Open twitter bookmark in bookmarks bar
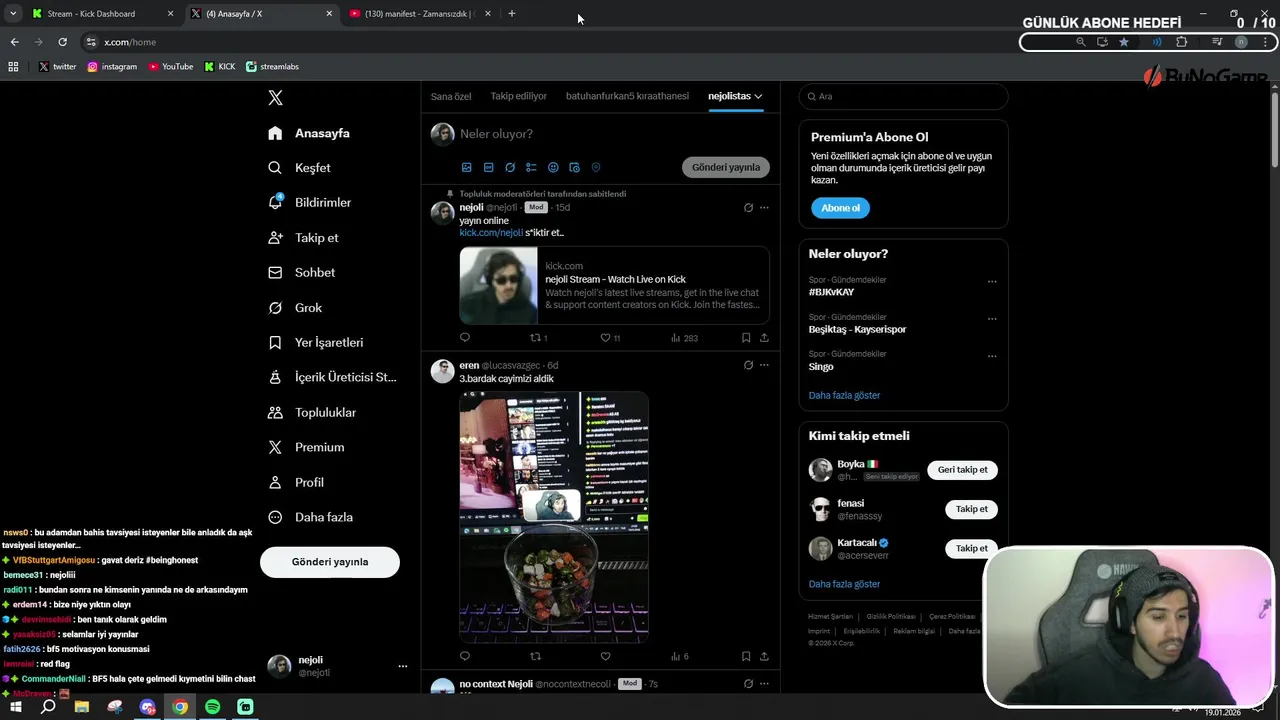The image size is (1280, 720). 57,67
